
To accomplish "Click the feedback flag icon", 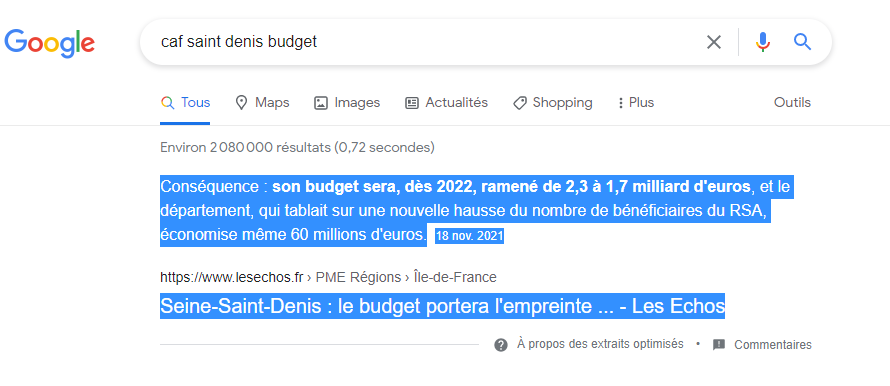I will point(719,345).
